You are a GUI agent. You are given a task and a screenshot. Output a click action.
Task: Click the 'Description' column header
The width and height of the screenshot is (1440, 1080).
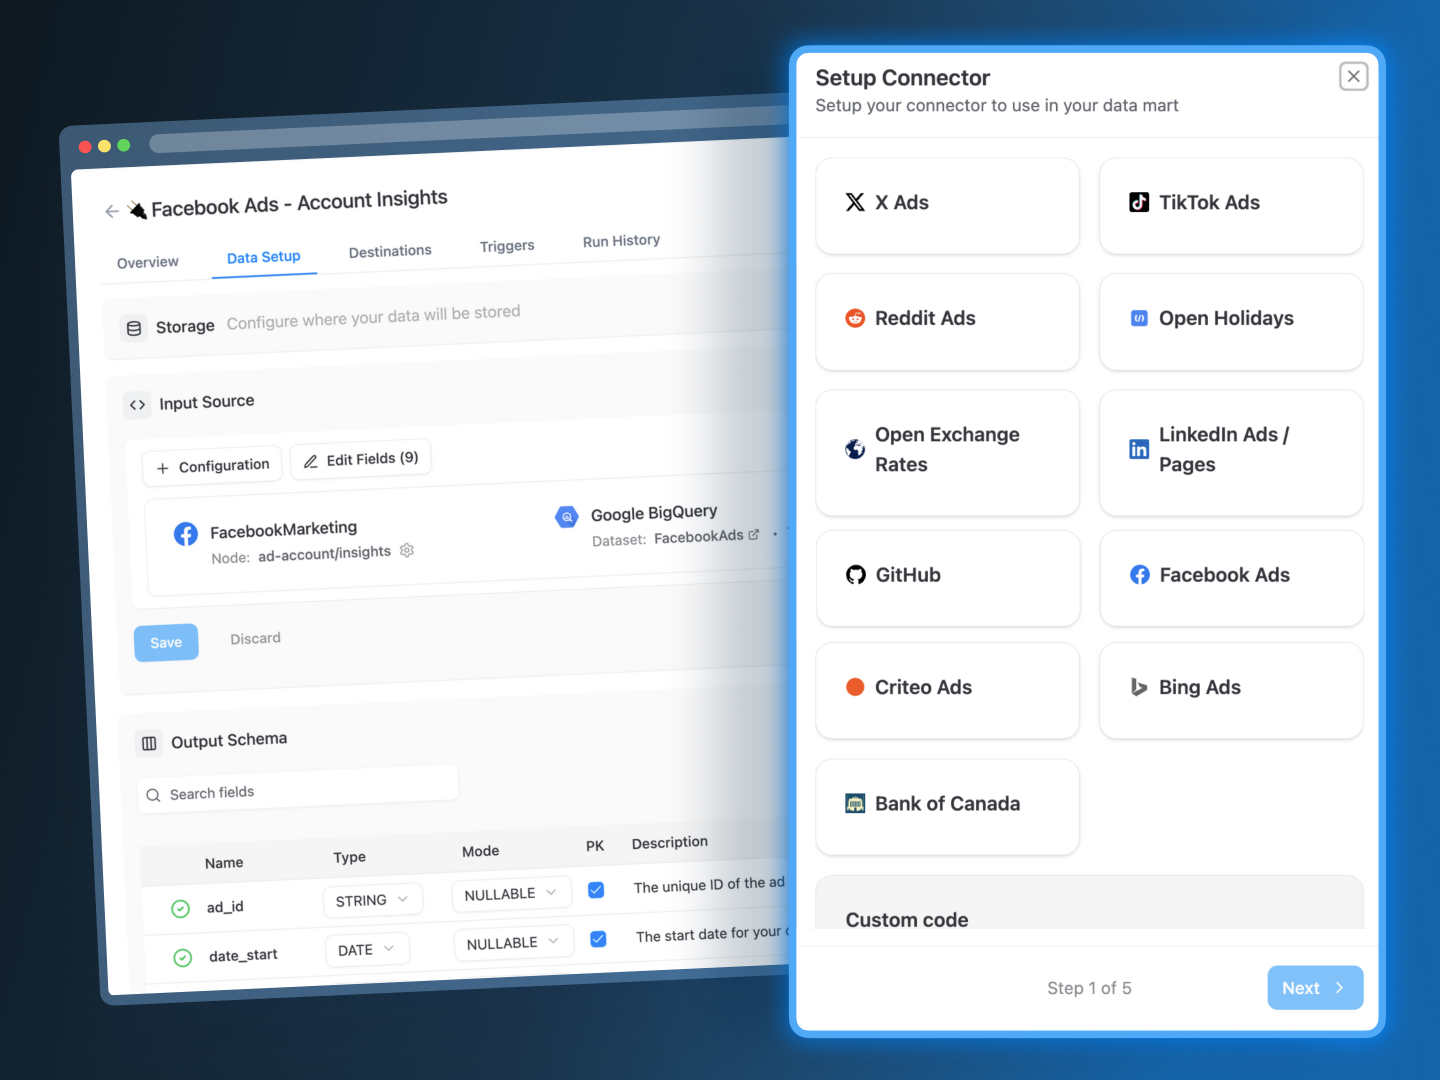[669, 843]
